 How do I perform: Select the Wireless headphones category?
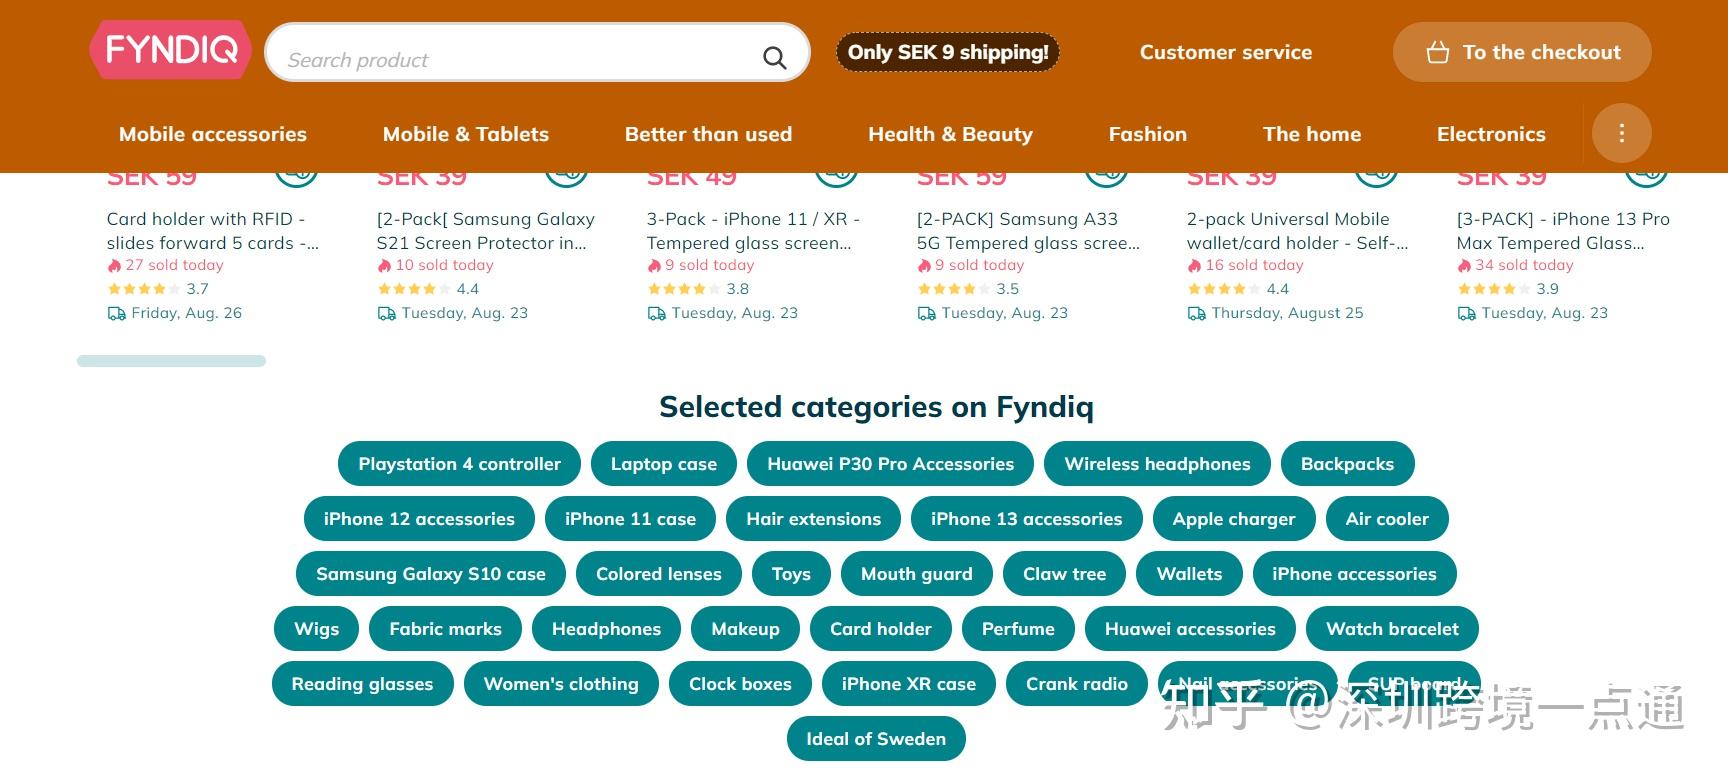(1157, 464)
